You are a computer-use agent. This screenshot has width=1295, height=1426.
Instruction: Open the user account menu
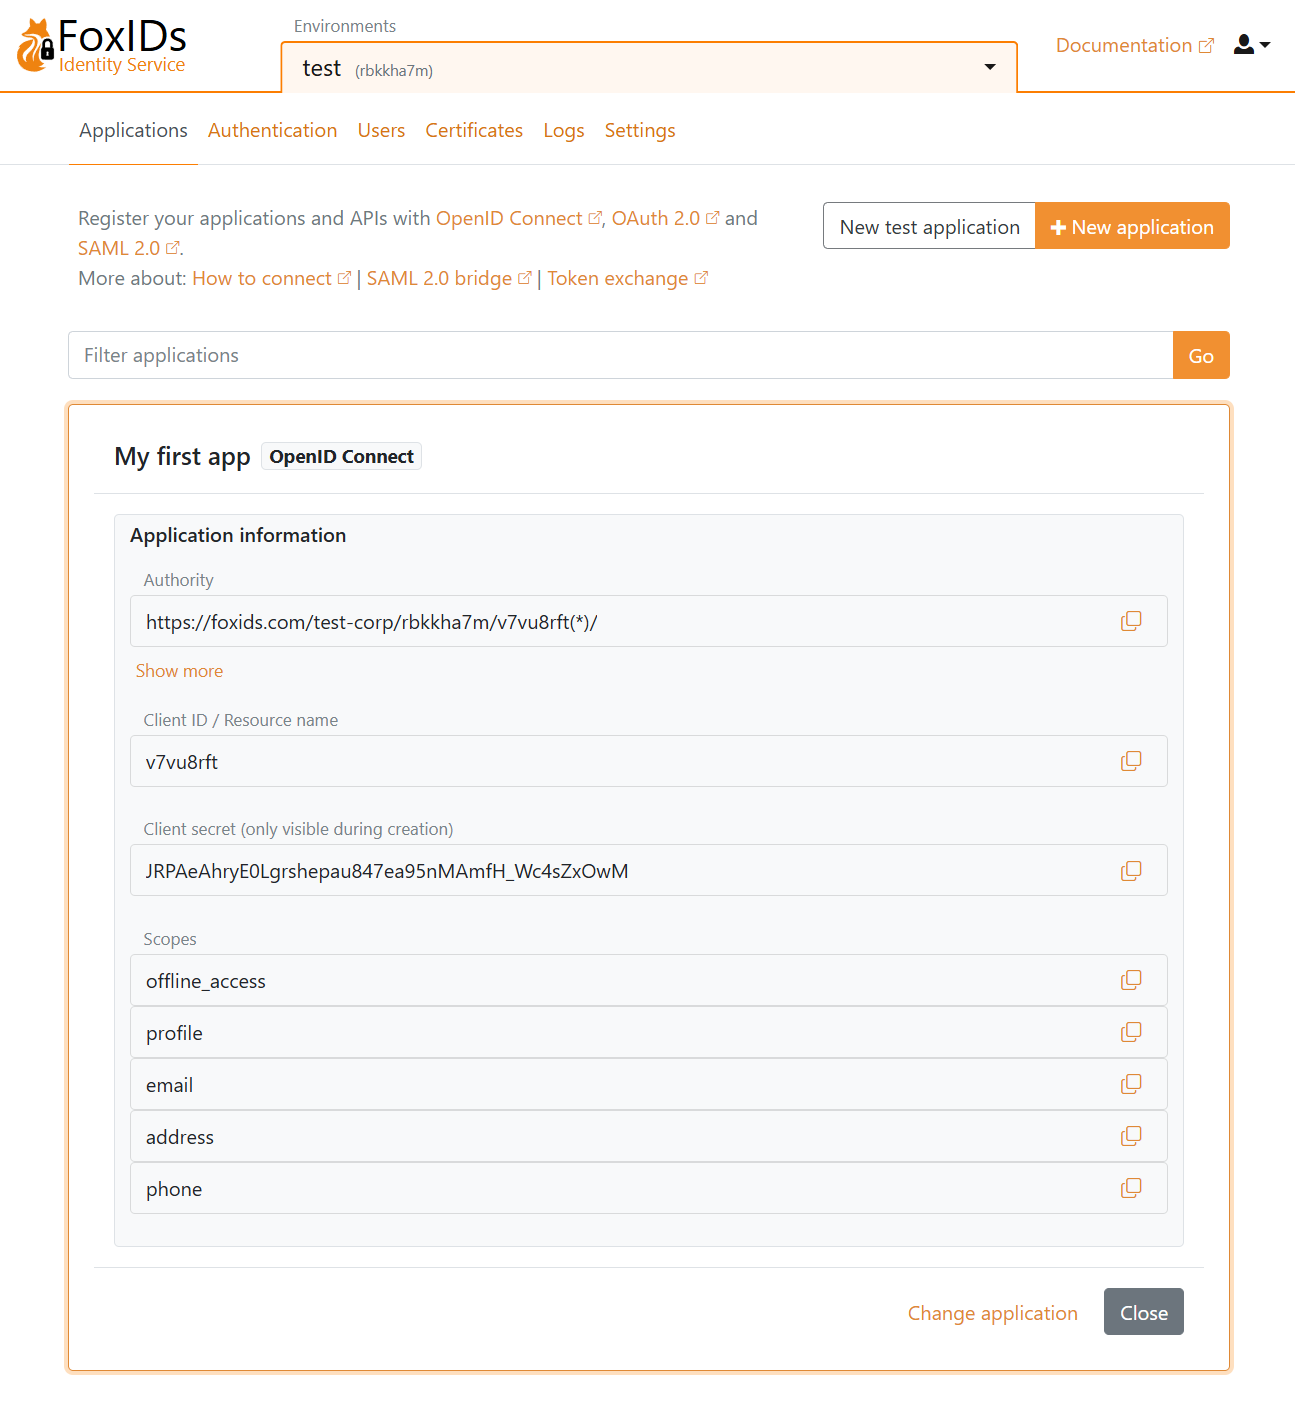[x=1251, y=45]
